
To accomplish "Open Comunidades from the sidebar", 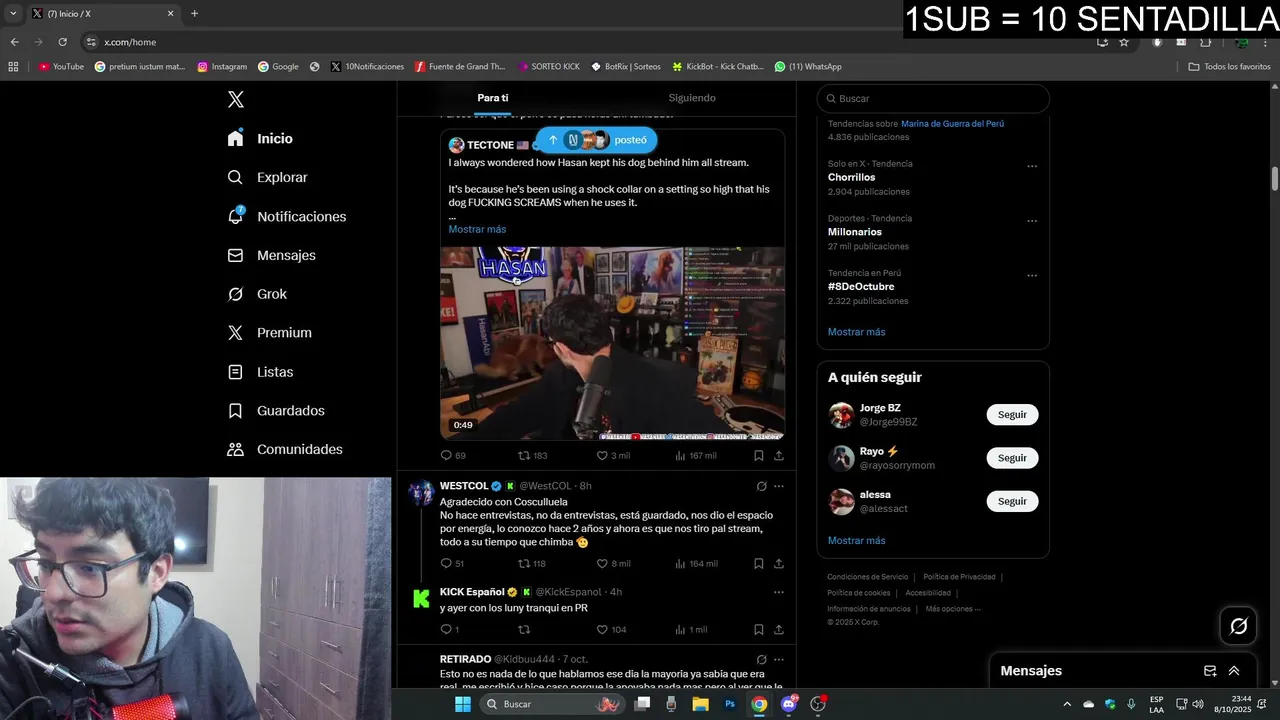I will coord(285,449).
